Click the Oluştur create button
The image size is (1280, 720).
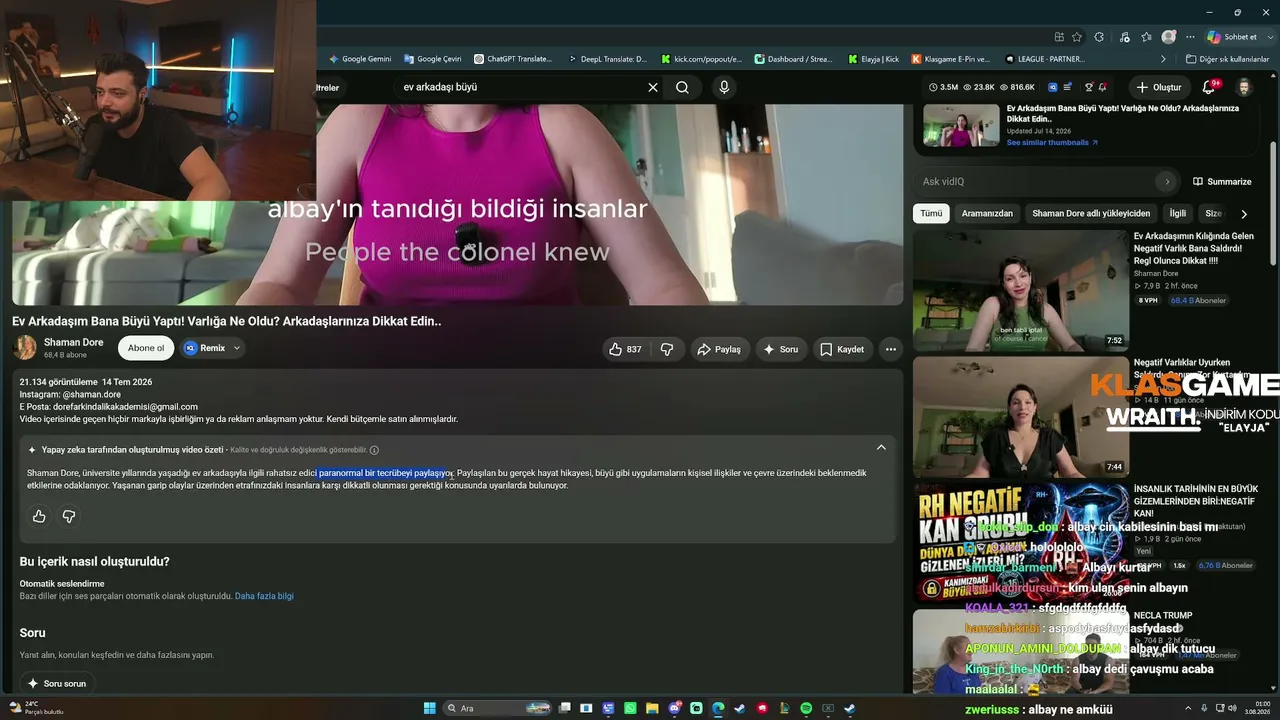[1159, 87]
